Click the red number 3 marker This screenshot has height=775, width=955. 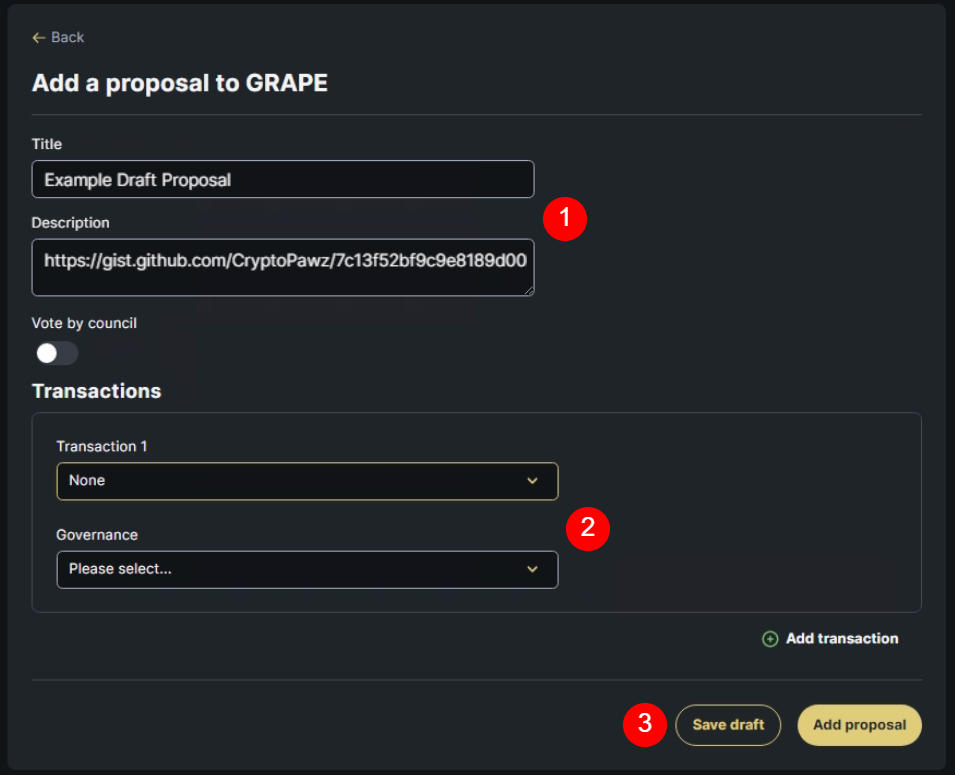point(645,725)
